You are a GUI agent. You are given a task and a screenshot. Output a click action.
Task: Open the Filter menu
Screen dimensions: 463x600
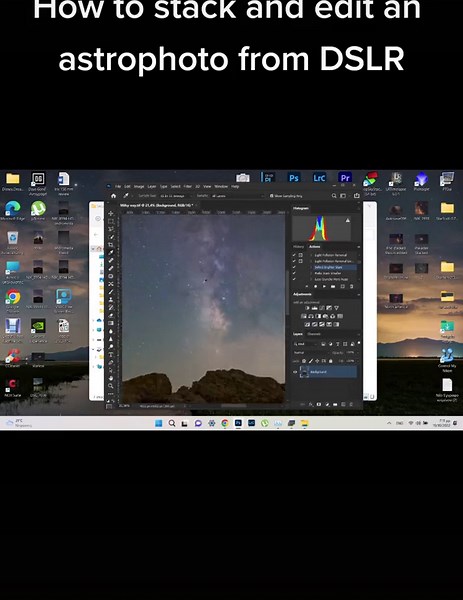187,186
